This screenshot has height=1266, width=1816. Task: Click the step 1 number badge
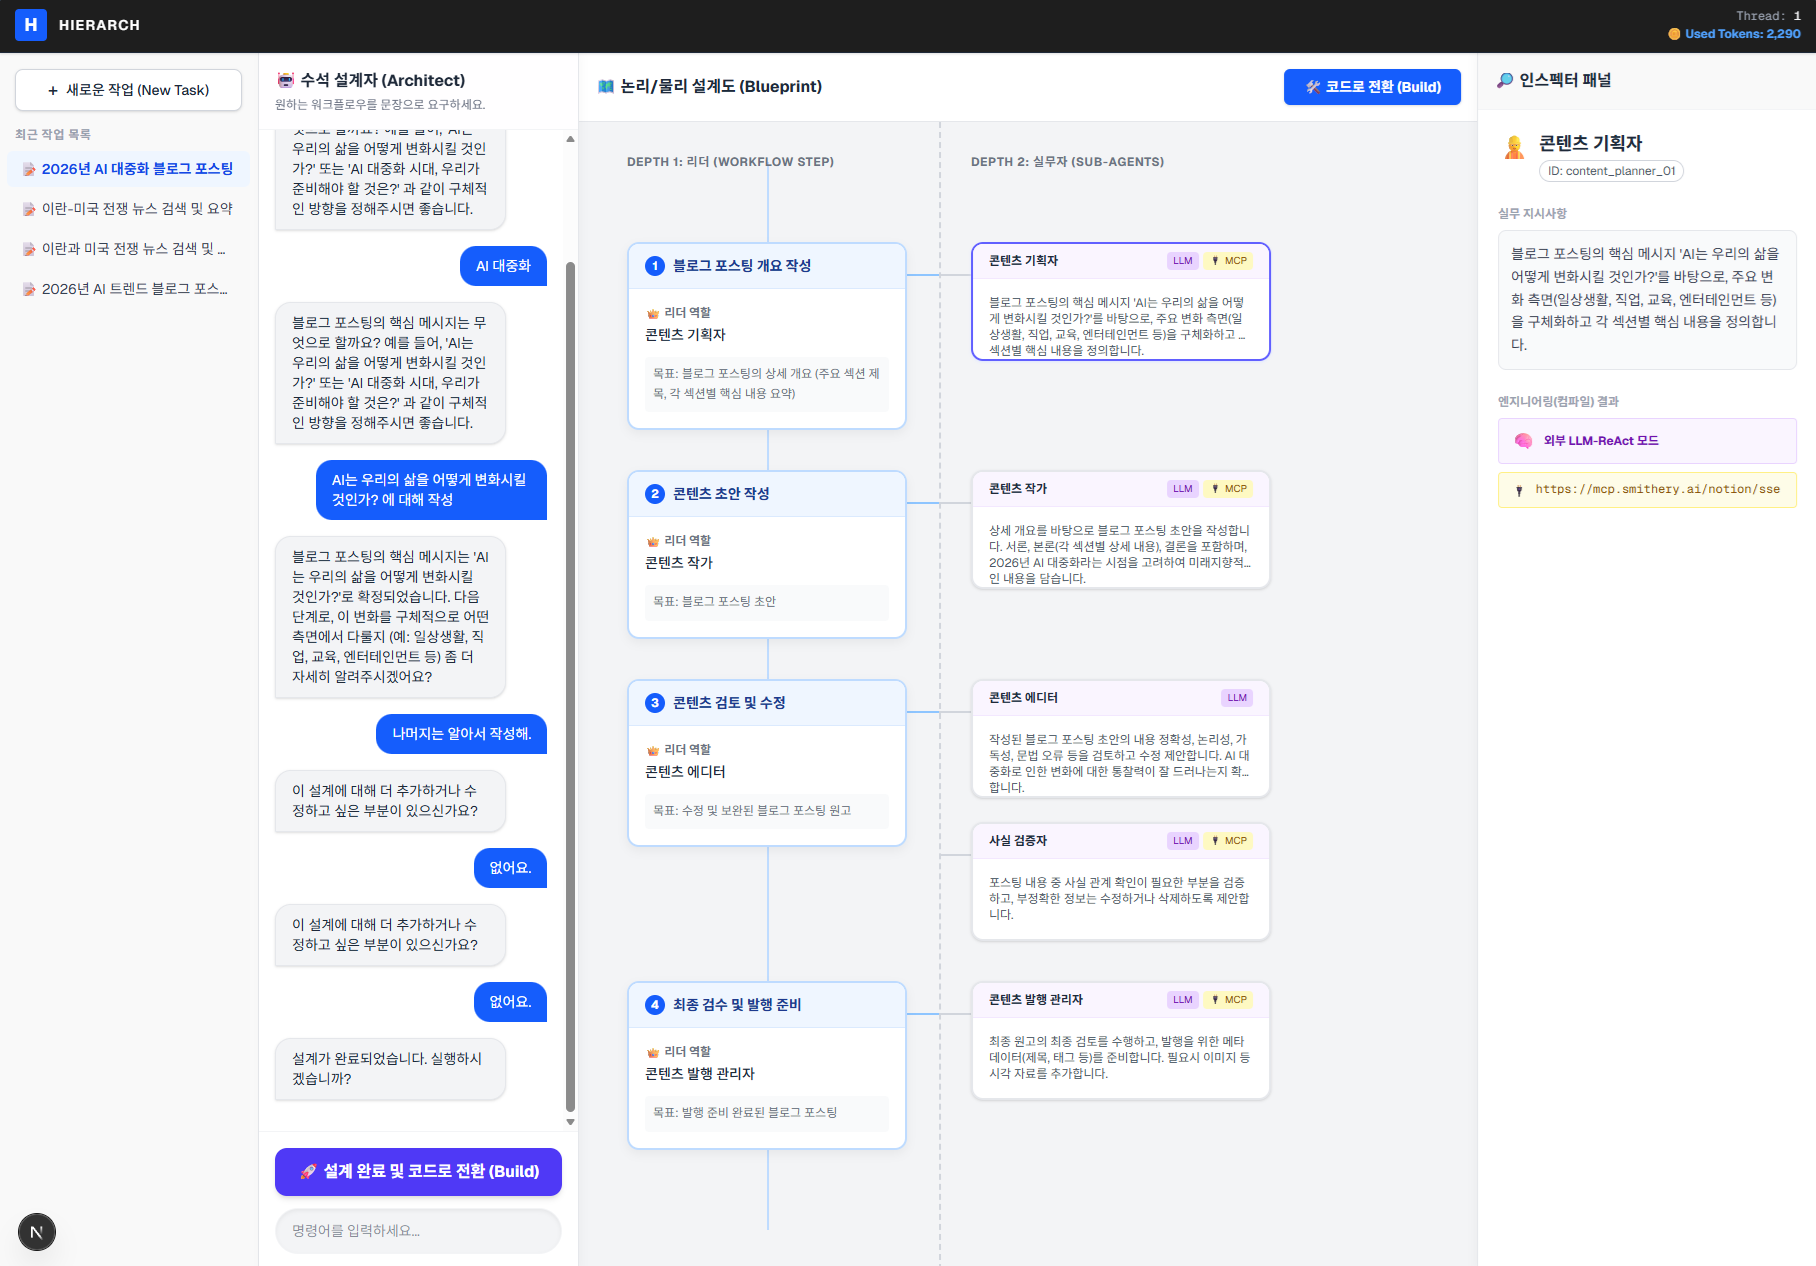655,266
